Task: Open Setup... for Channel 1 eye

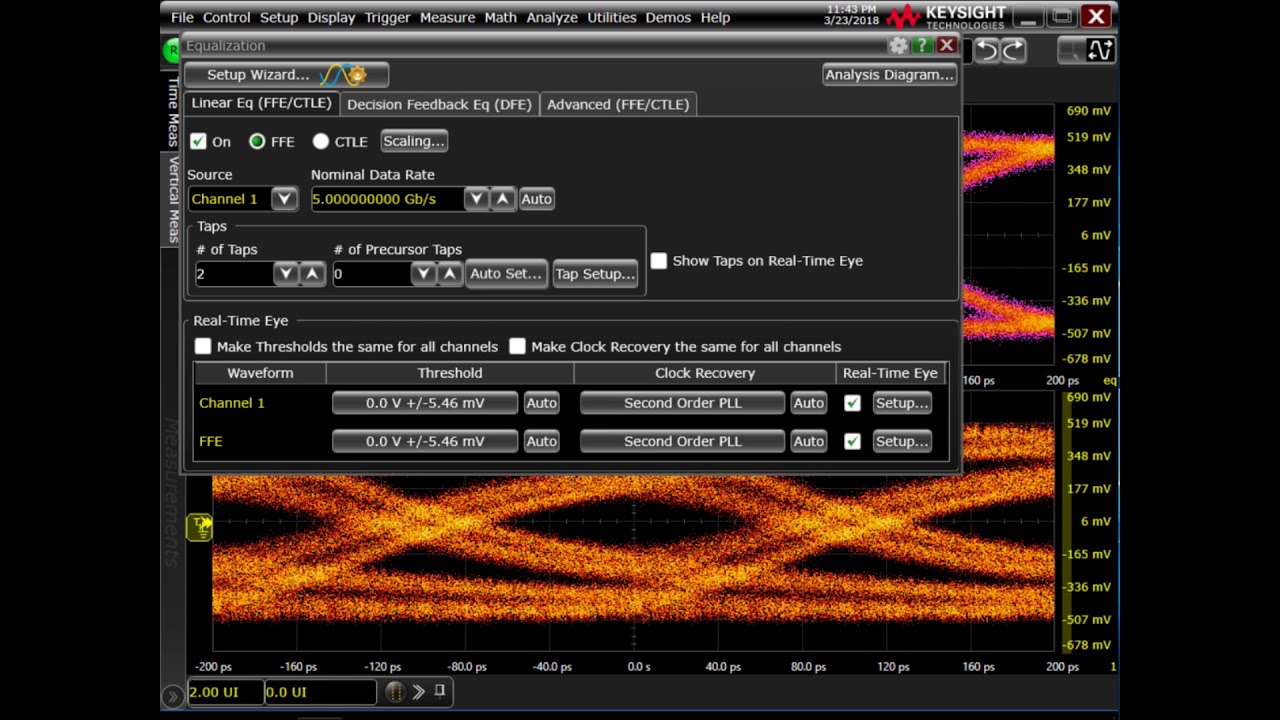Action: [902, 403]
